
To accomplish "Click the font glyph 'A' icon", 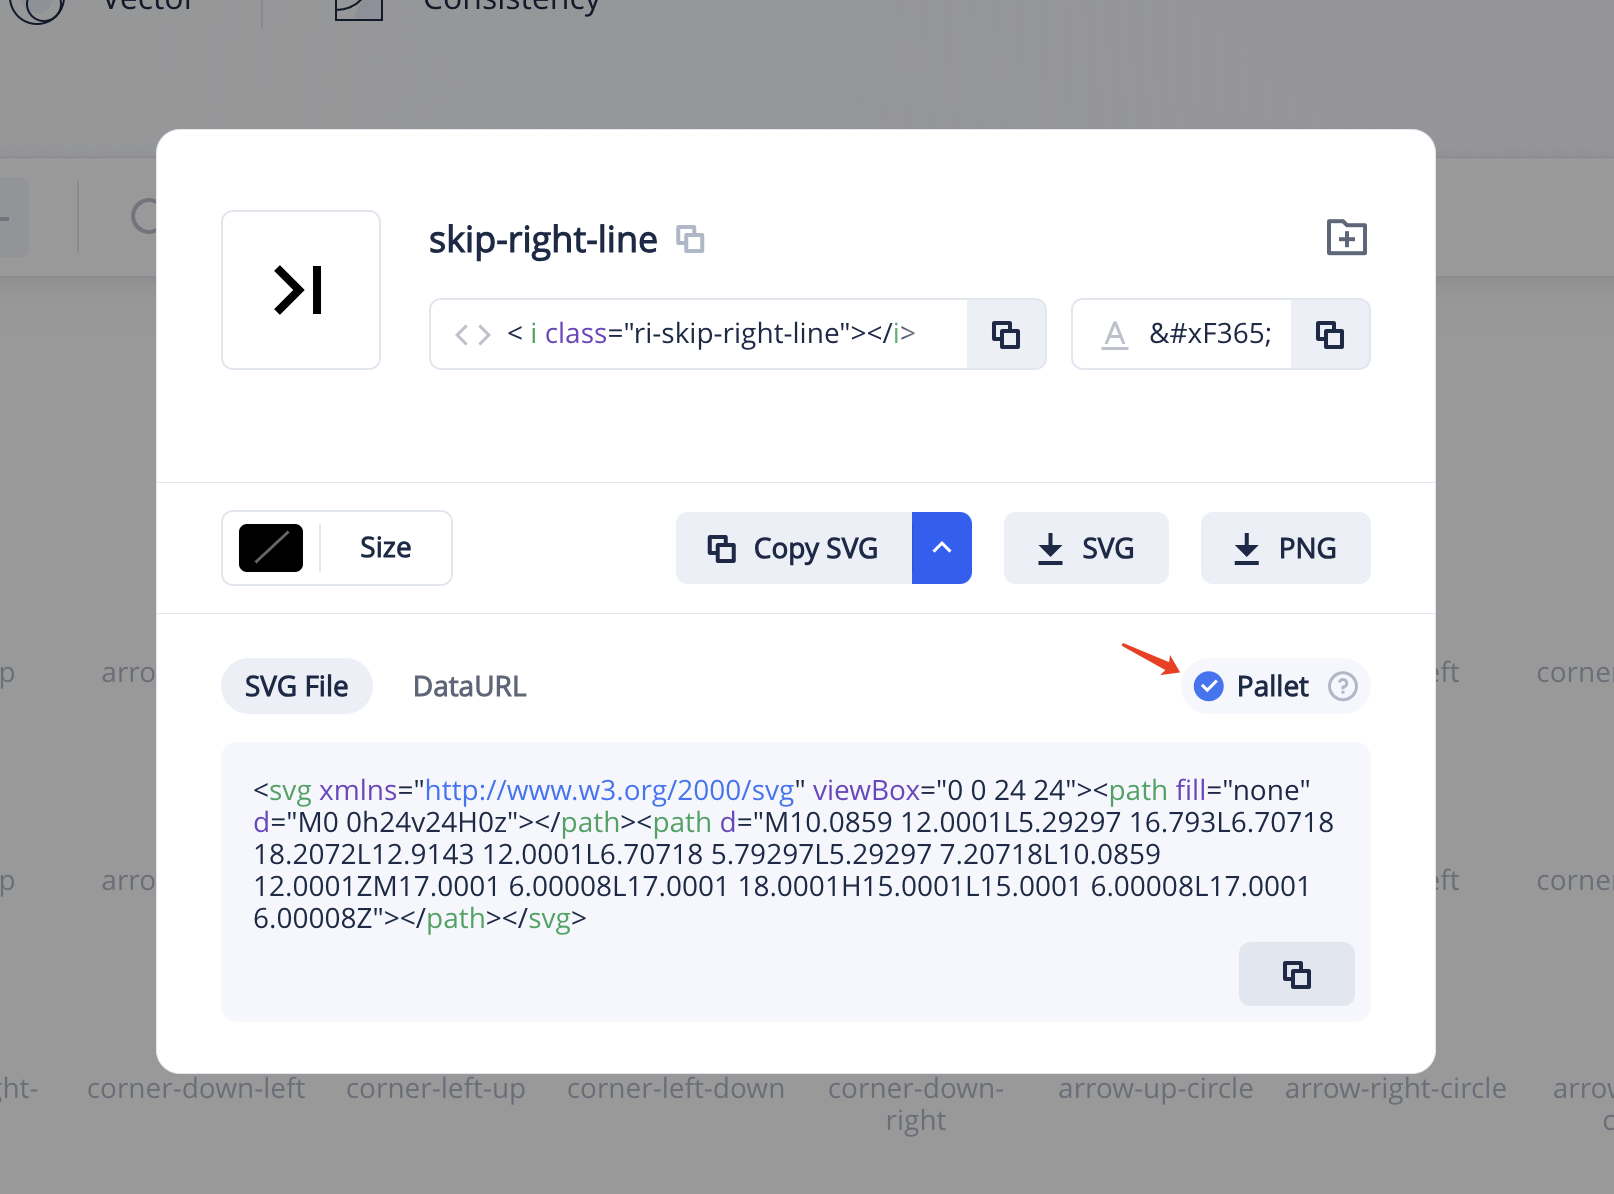I will pyautogui.click(x=1113, y=334).
